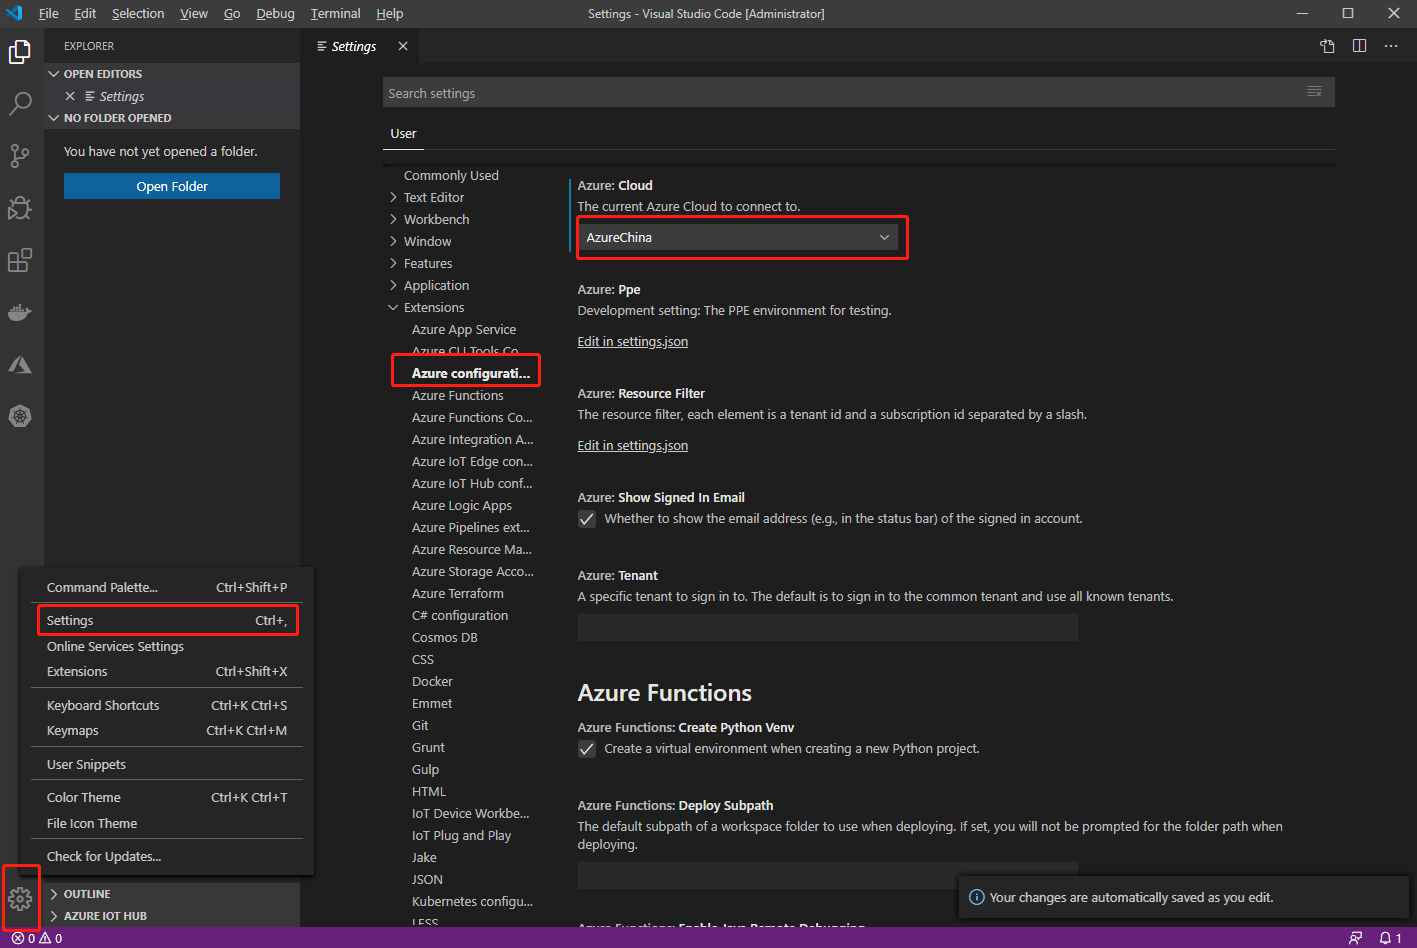This screenshot has width=1417, height=948.
Task: Select Emmet in settings tree
Action: point(432,703)
